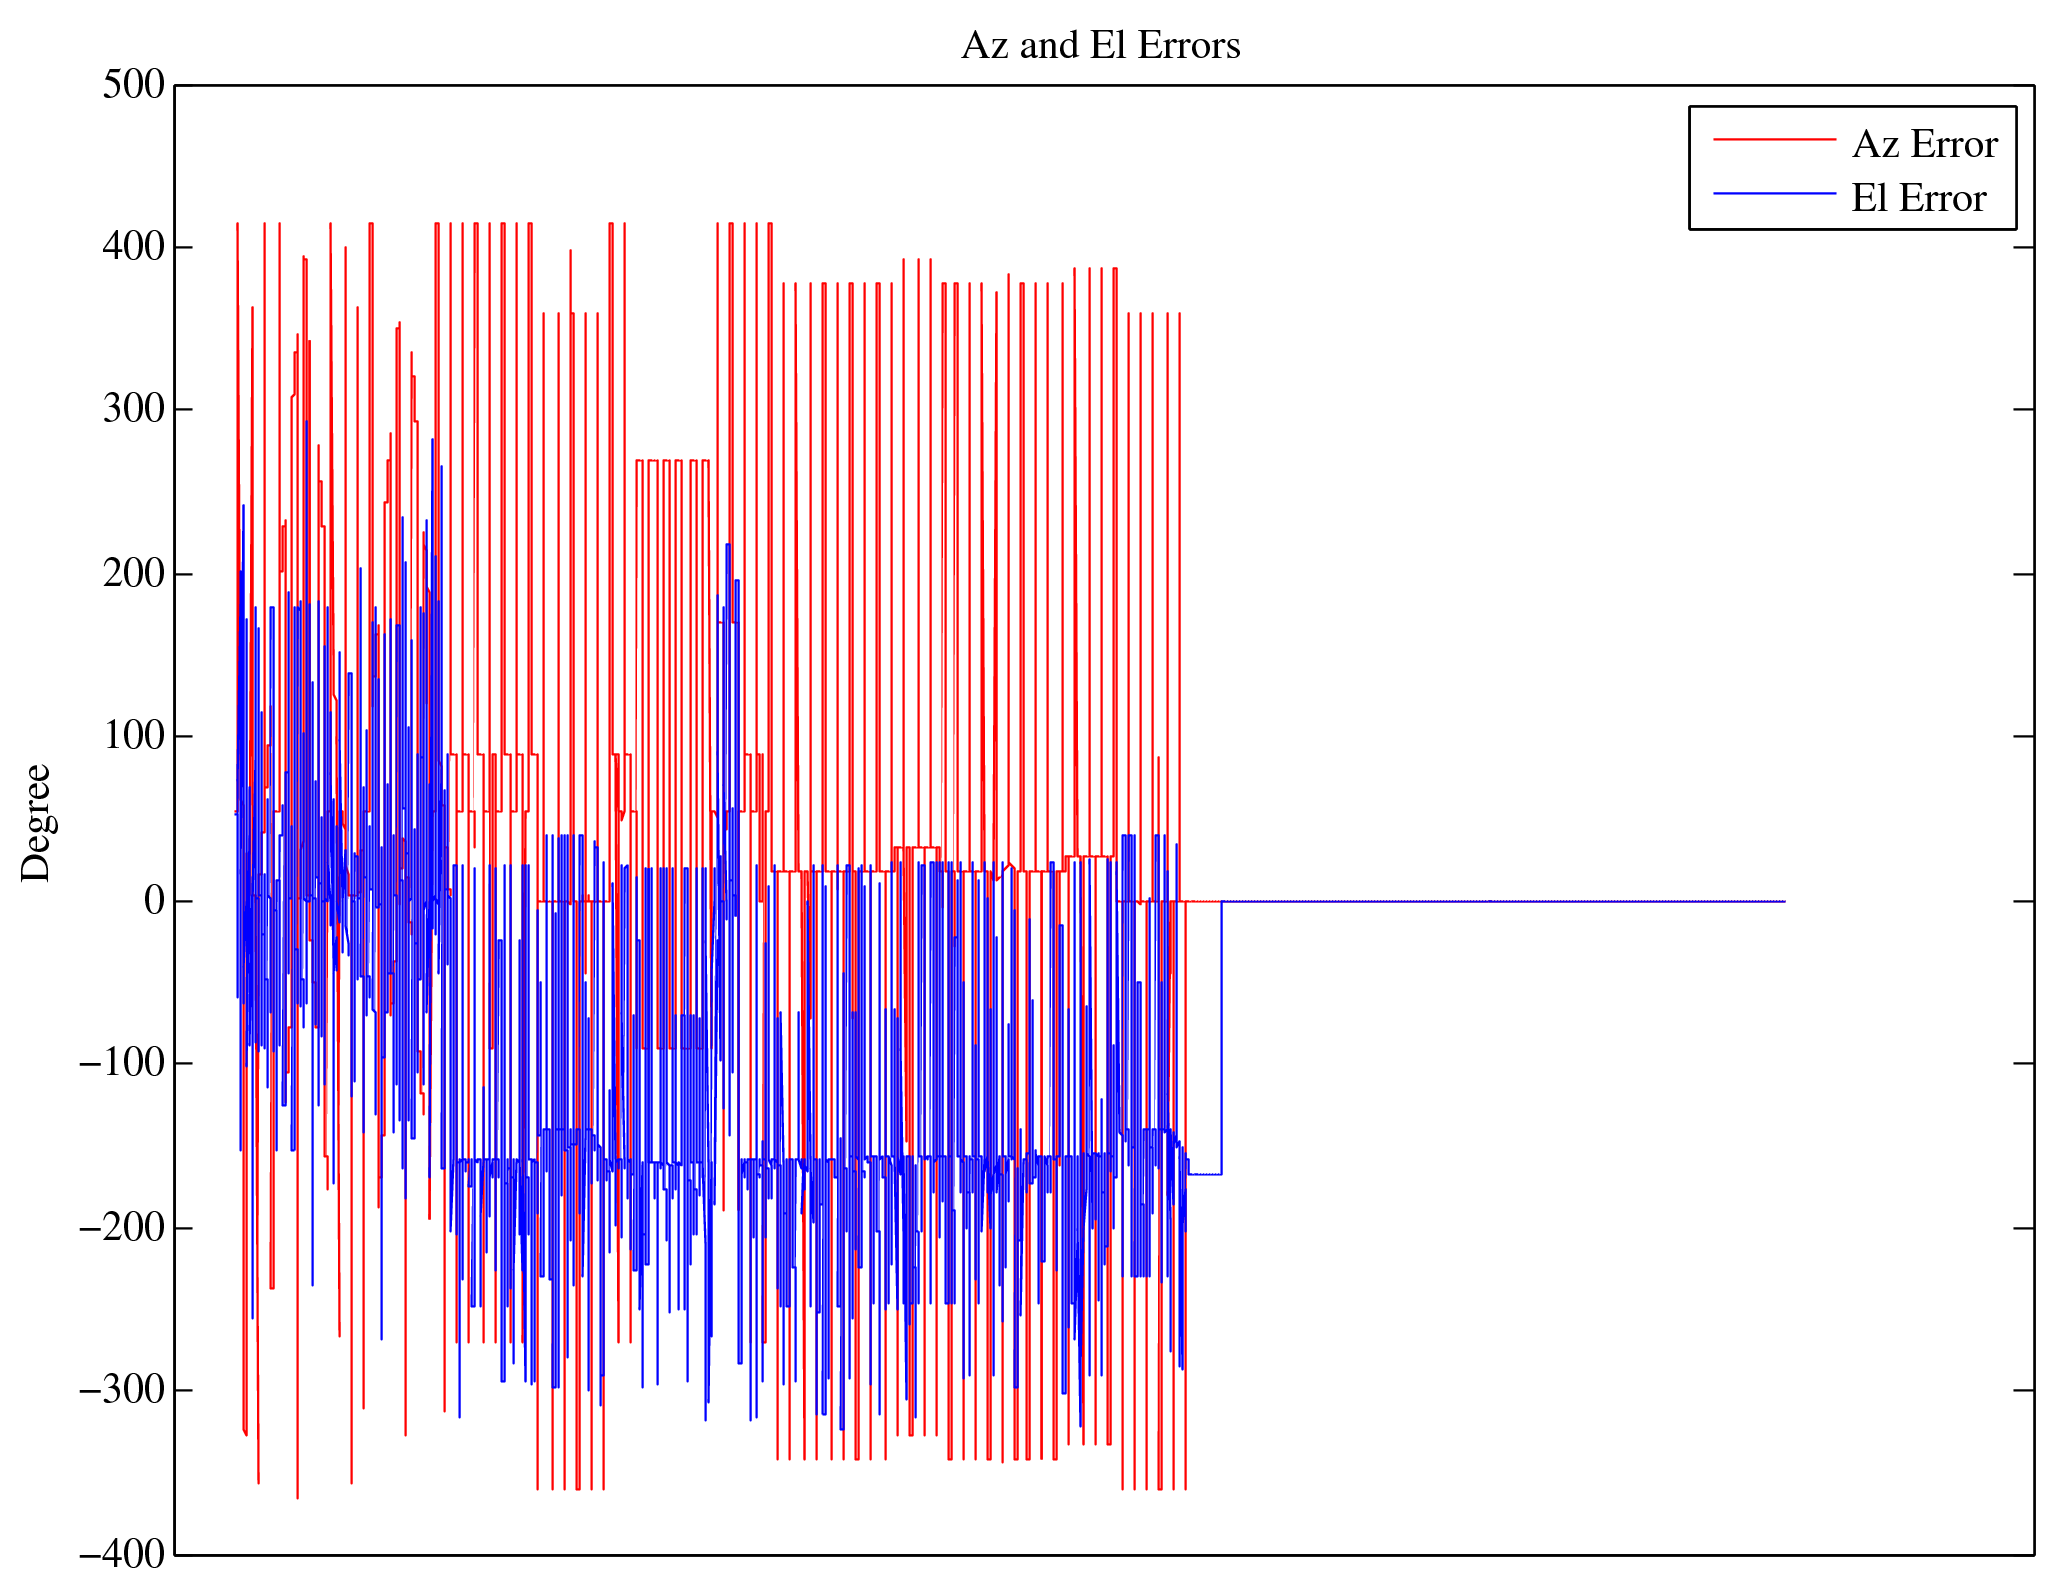Viewport: 2063px width, 1592px height.
Task: Click the −100 y-axis tick label
Action: (x=121, y=1063)
